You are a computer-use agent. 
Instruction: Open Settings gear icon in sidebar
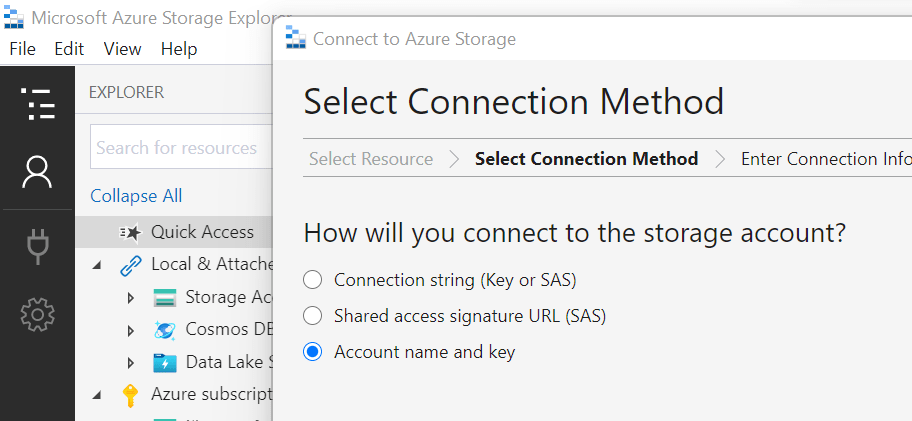[x=37, y=315]
